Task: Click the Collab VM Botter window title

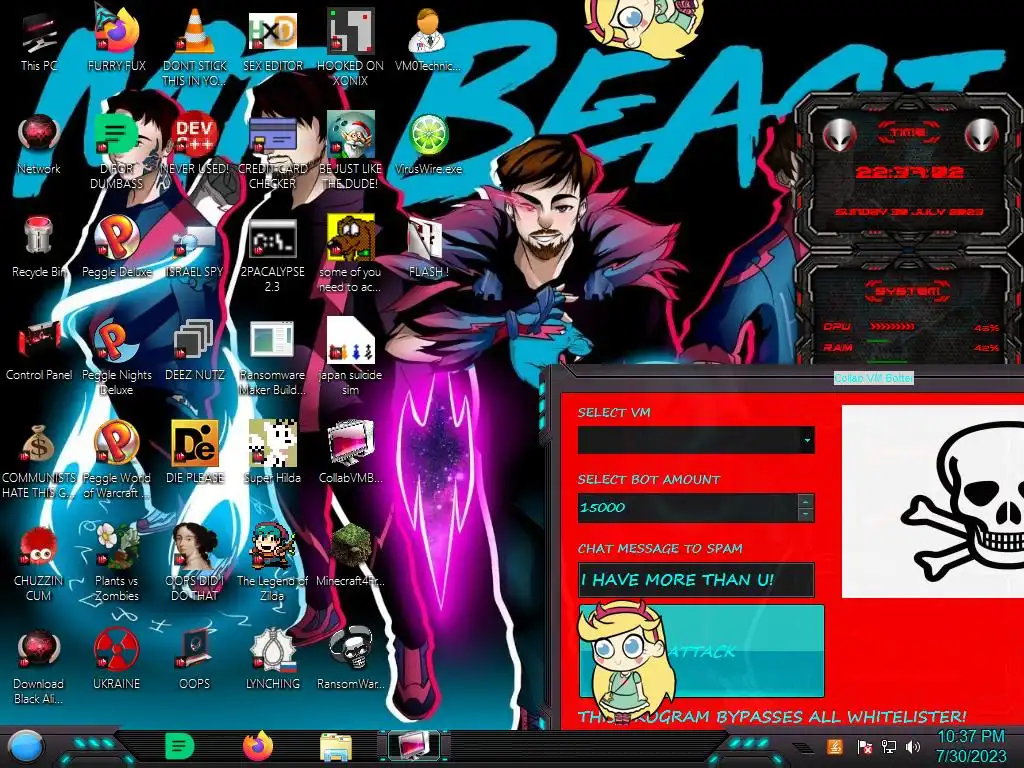Action: click(874, 378)
